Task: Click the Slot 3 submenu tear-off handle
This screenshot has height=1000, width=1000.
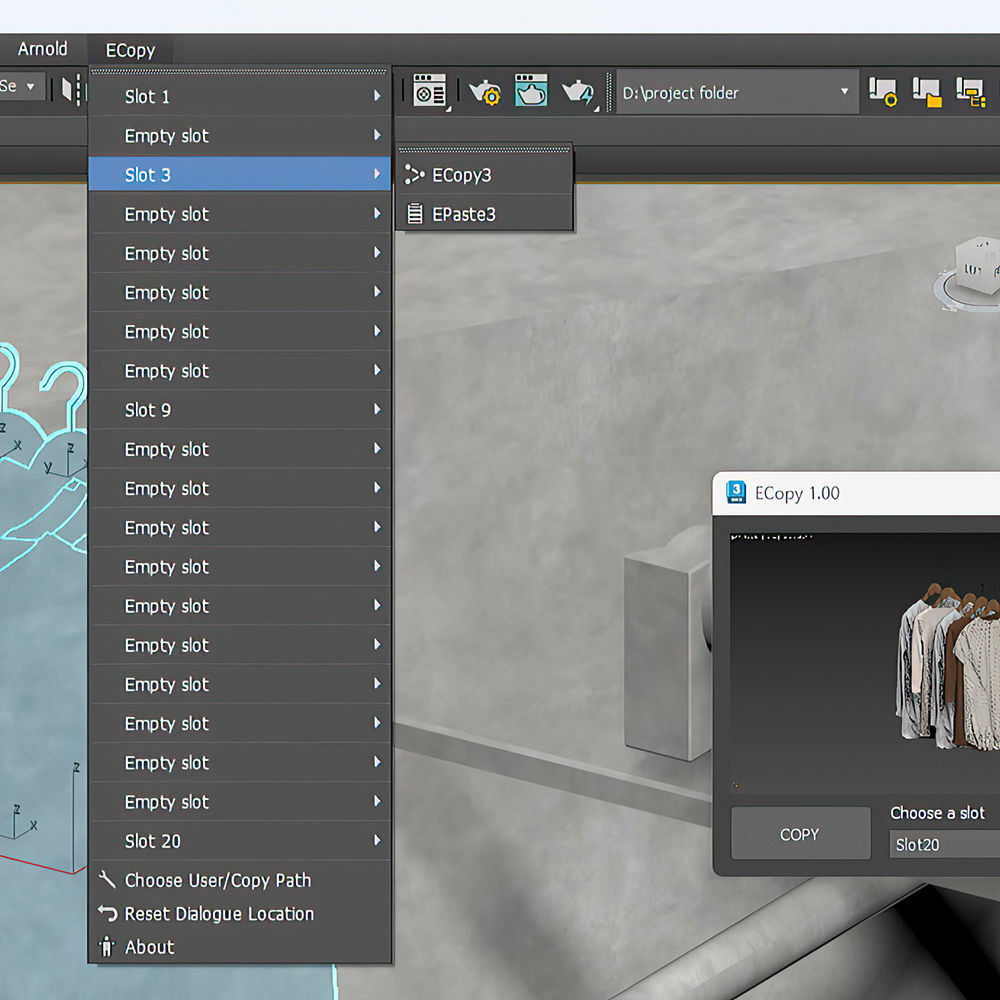Action: point(485,150)
